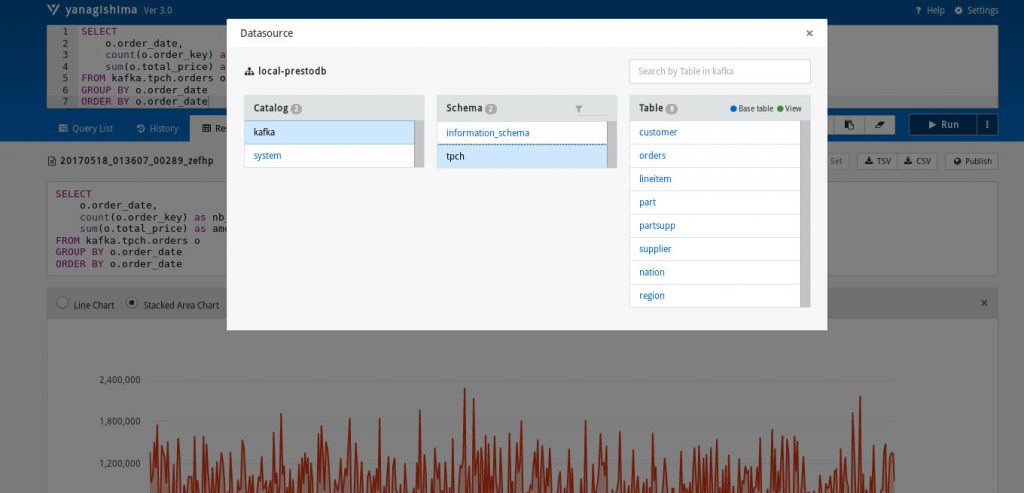Run the query
Viewport: 1024px width, 493px height.
point(943,125)
